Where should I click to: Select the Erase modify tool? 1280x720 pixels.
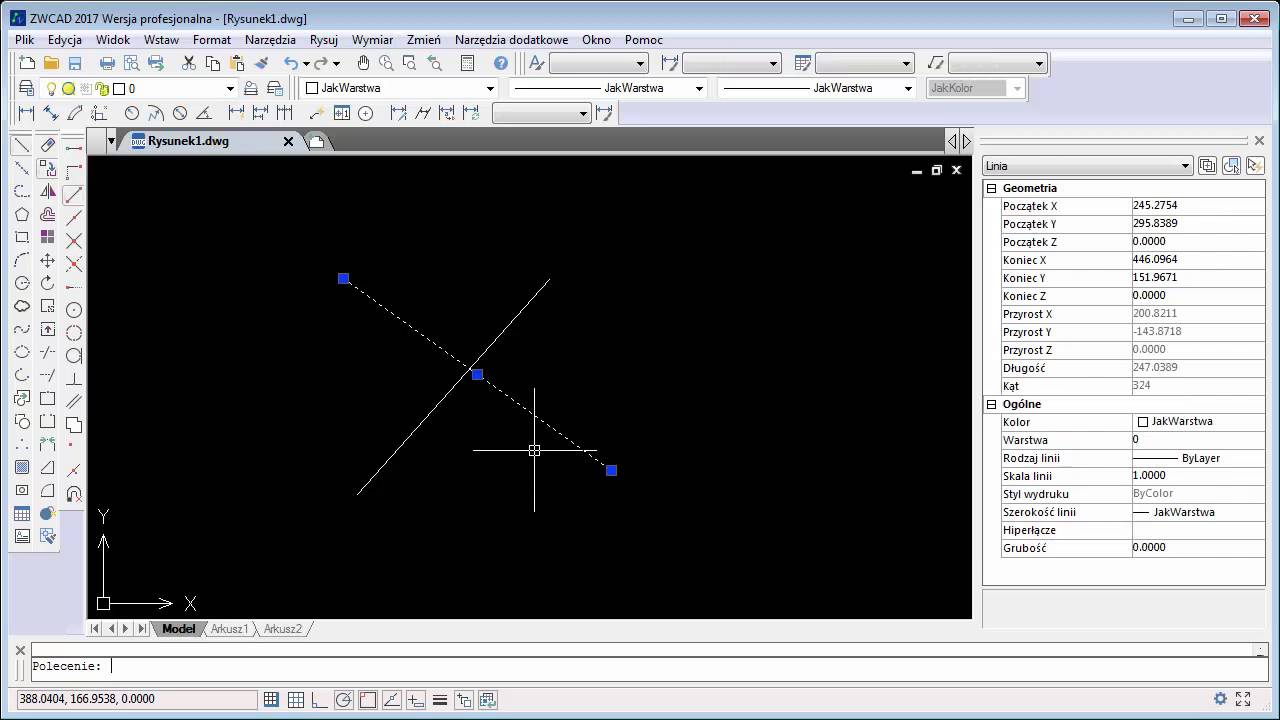click(47, 145)
